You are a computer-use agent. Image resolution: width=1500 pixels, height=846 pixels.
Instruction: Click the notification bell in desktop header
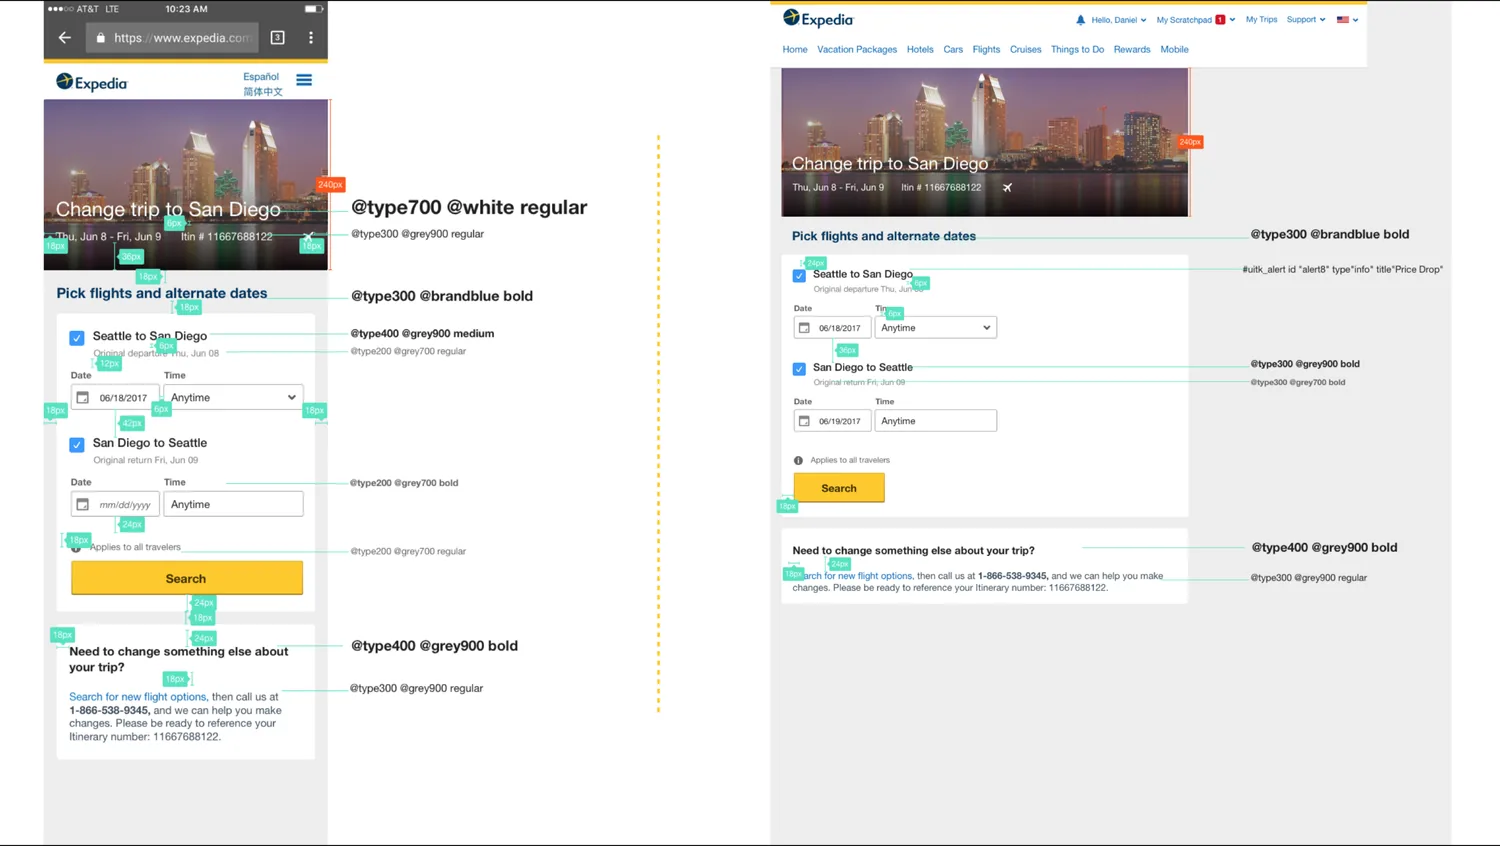point(1080,20)
